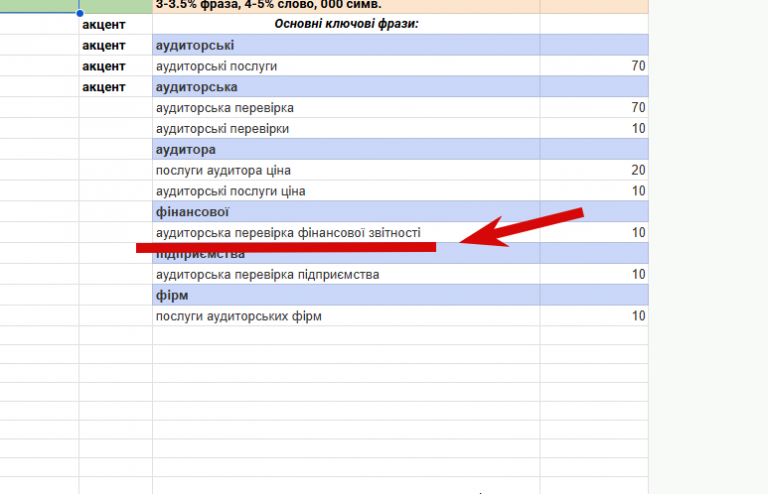Select the 'аудиторська' group header cell
Screen dimensions: 768x494
346,87
